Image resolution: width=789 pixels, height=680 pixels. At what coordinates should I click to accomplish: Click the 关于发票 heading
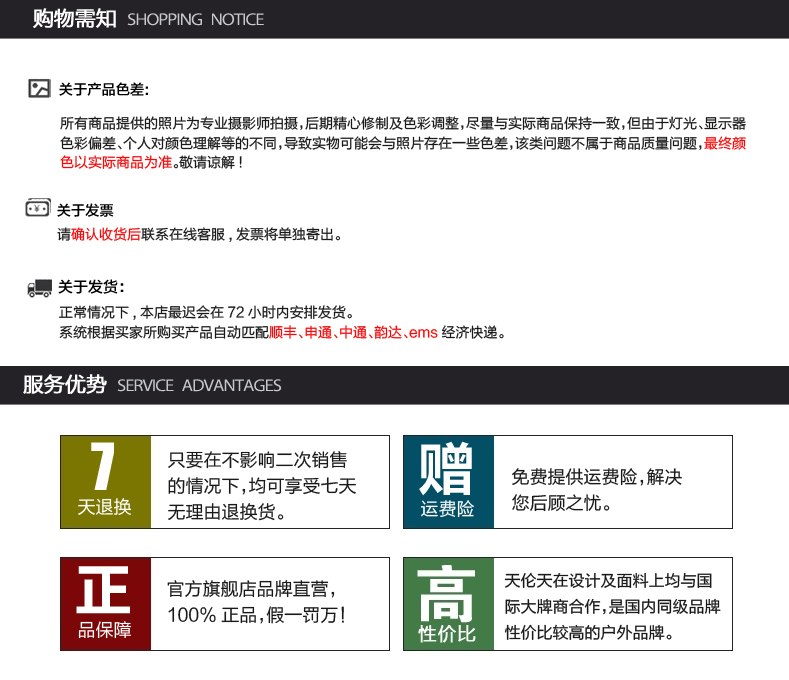click(85, 210)
